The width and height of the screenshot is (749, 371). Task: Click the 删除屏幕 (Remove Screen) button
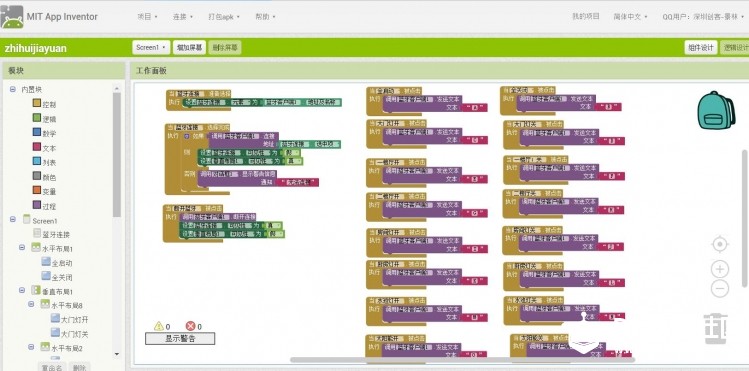pyautogui.click(x=225, y=47)
